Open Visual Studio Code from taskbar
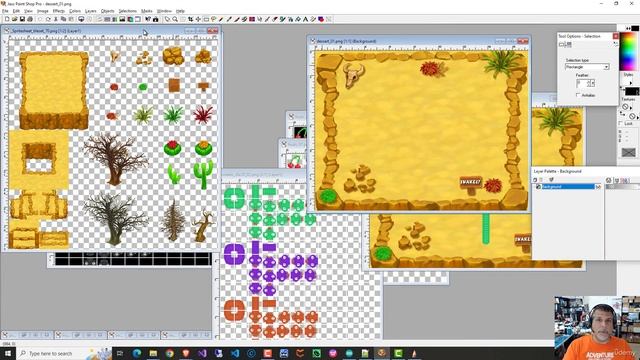640x360 pixels. (x=235, y=353)
